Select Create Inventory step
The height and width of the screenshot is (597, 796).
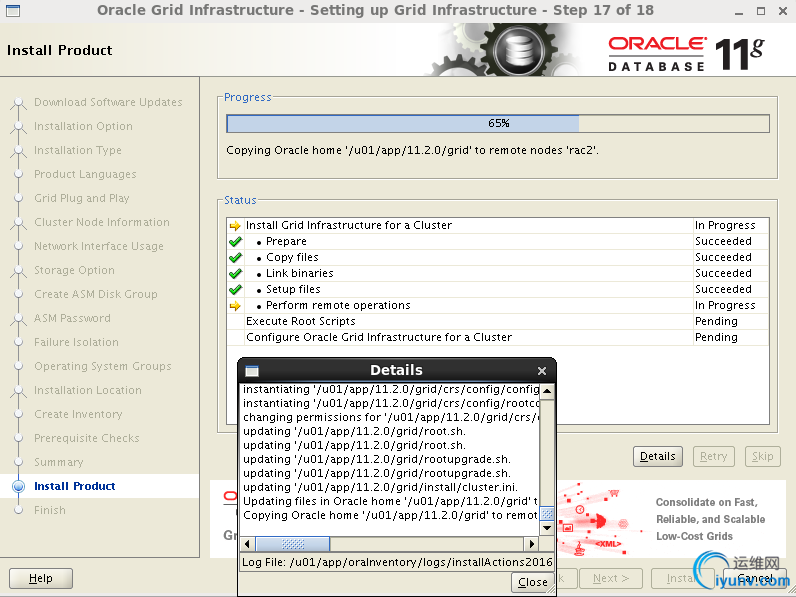coord(78,414)
